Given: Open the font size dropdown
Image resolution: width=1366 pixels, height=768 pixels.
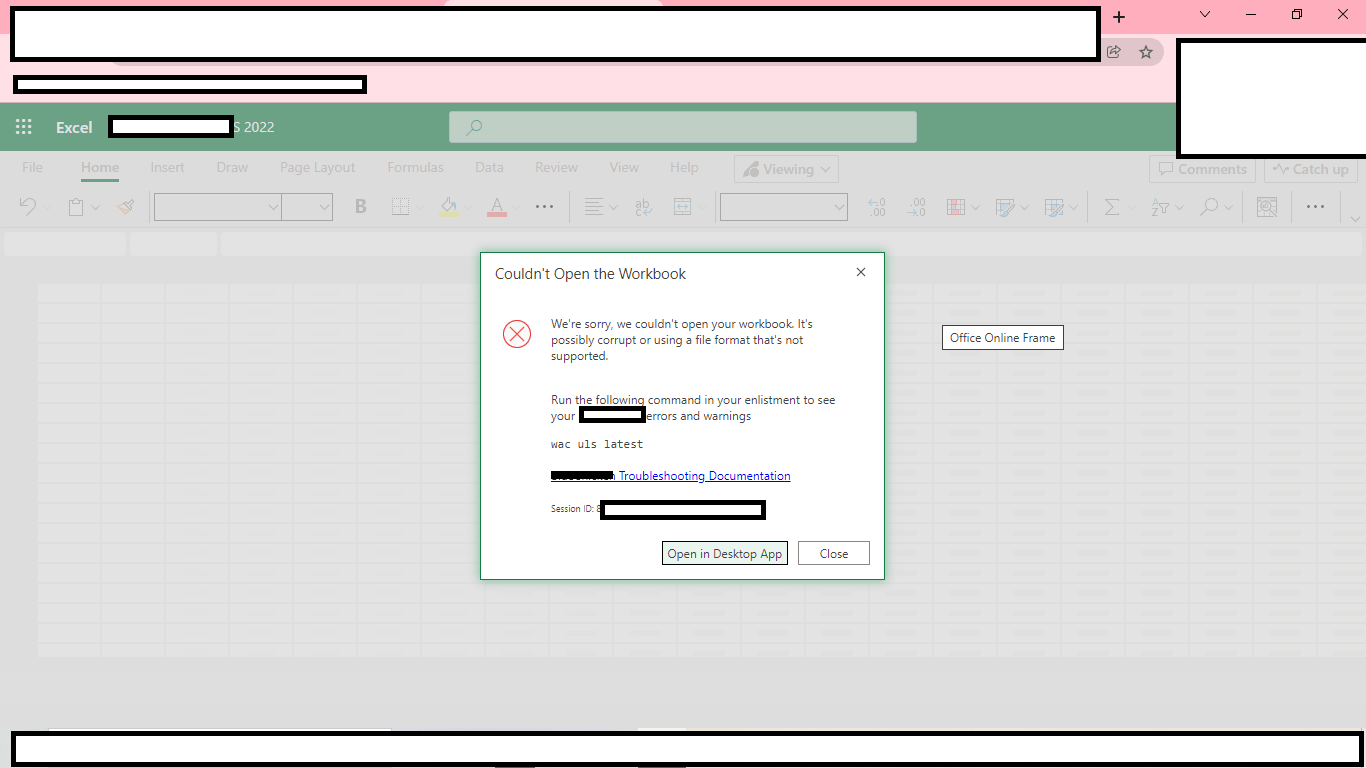Looking at the screenshot, I should pos(307,207).
